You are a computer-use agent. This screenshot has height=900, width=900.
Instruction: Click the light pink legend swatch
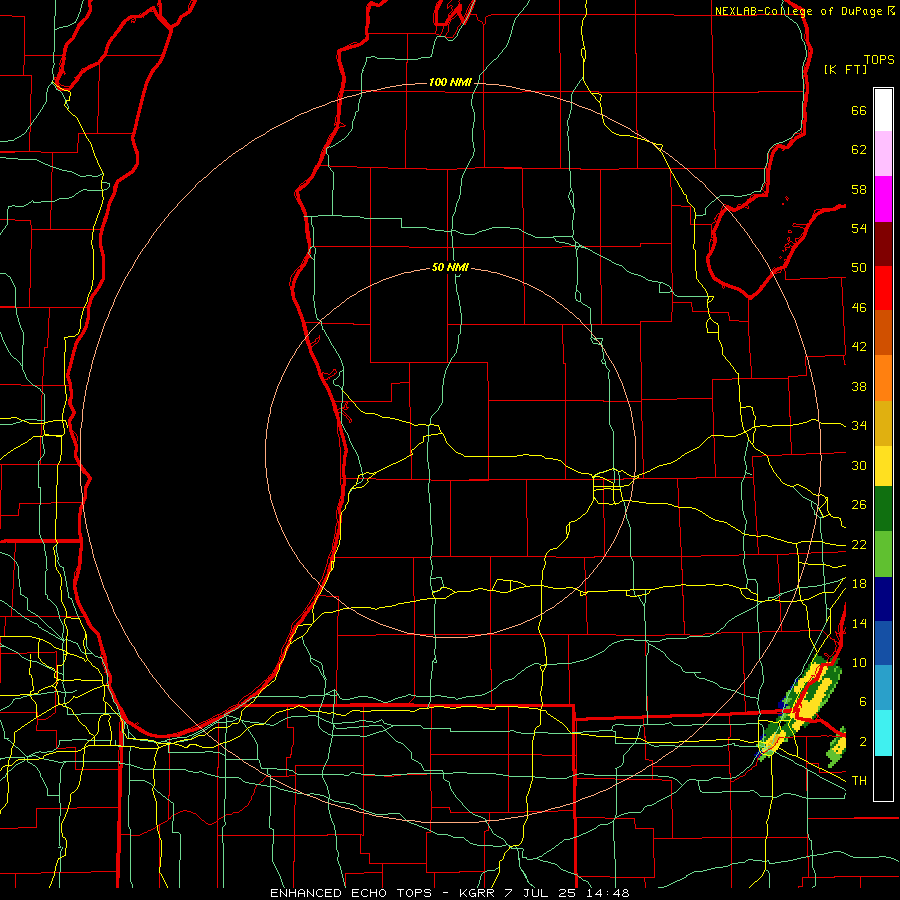click(x=883, y=154)
